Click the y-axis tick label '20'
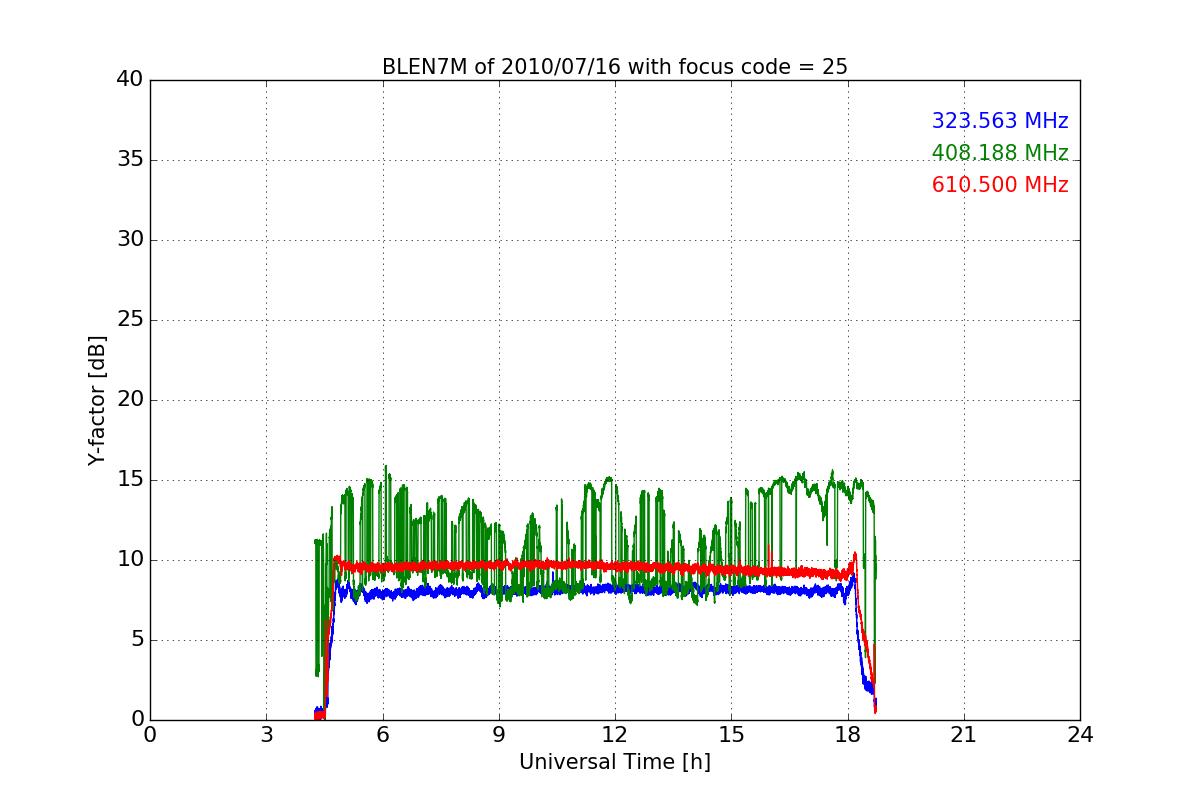 pos(130,400)
